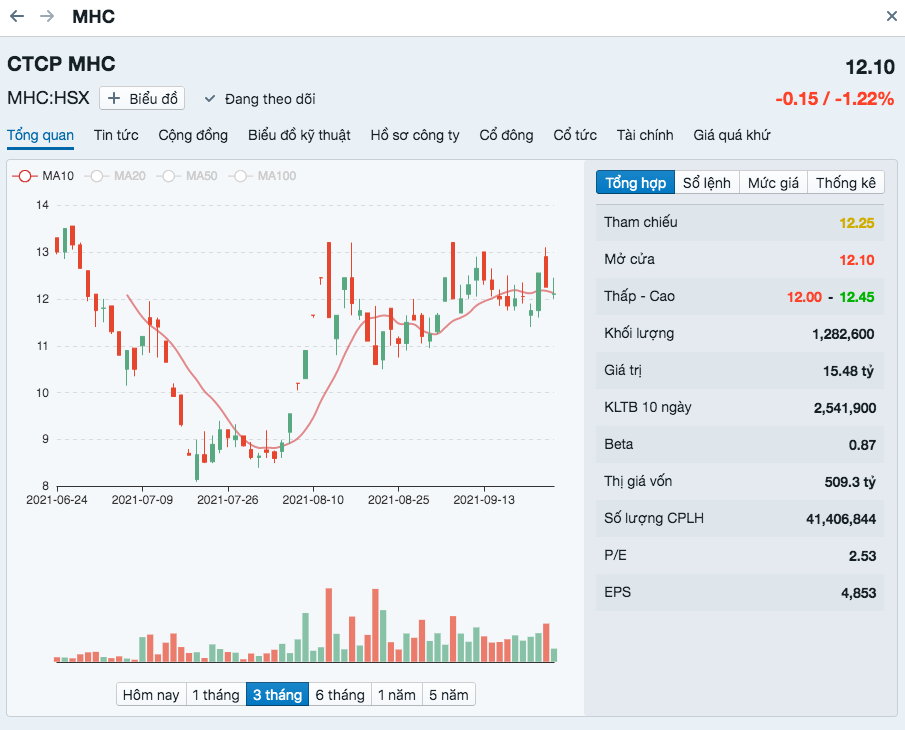The height and width of the screenshot is (730, 905).
Task: Select the Sổ lệnh panel tab
Action: click(x=706, y=183)
